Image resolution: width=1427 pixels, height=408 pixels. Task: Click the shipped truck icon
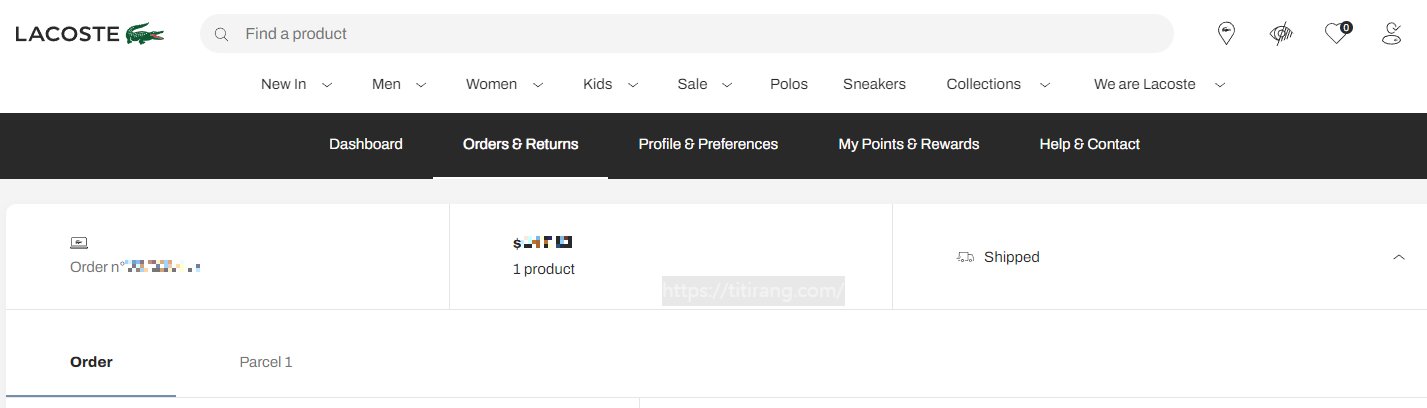coord(965,257)
